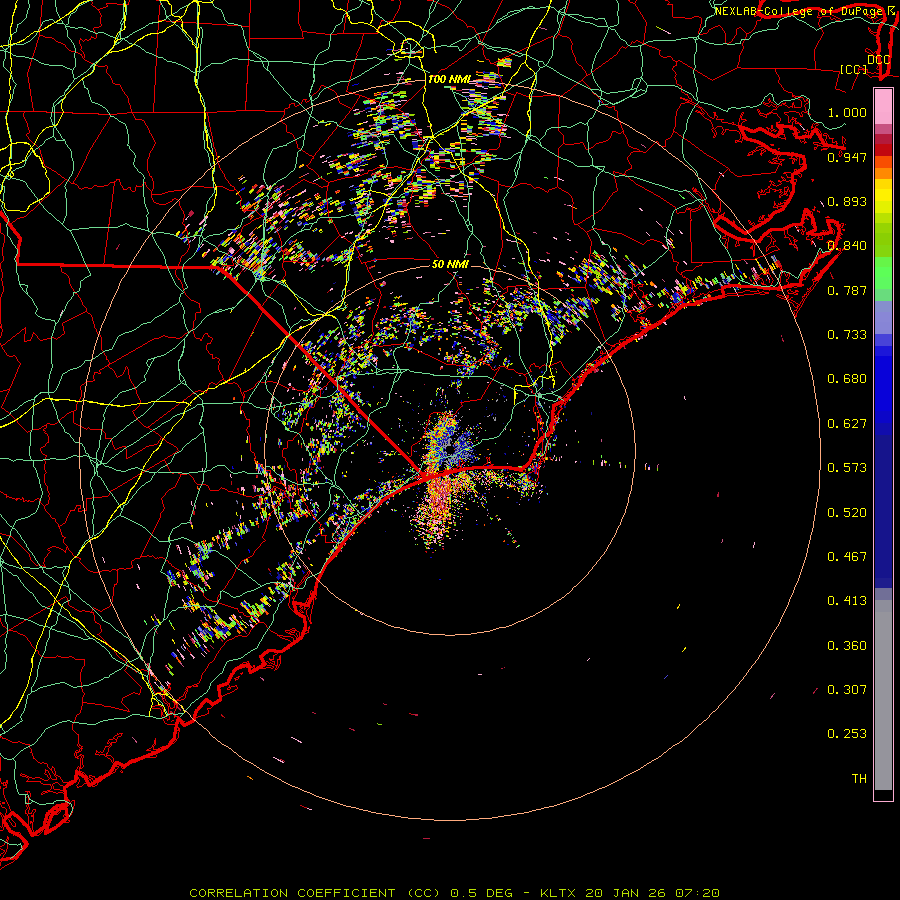The image size is (900, 900).
Task: Click the 50 NMI range ring label
Action: (x=451, y=264)
